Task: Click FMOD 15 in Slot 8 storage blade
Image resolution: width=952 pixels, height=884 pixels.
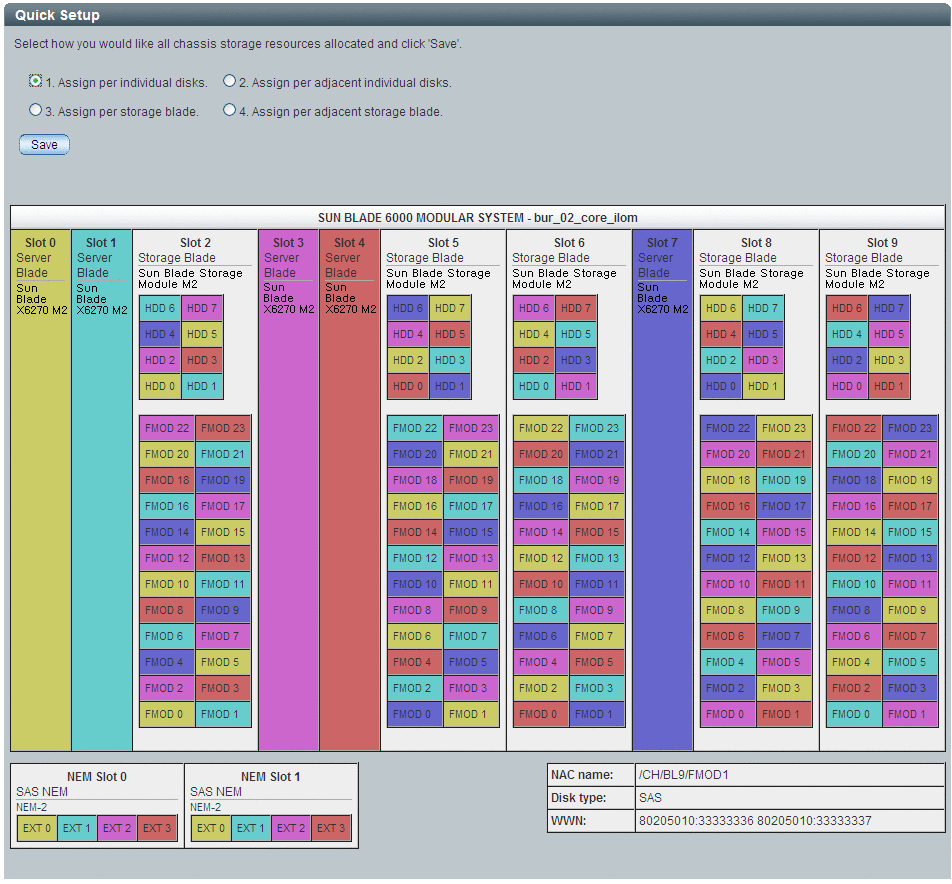Action: click(x=784, y=532)
